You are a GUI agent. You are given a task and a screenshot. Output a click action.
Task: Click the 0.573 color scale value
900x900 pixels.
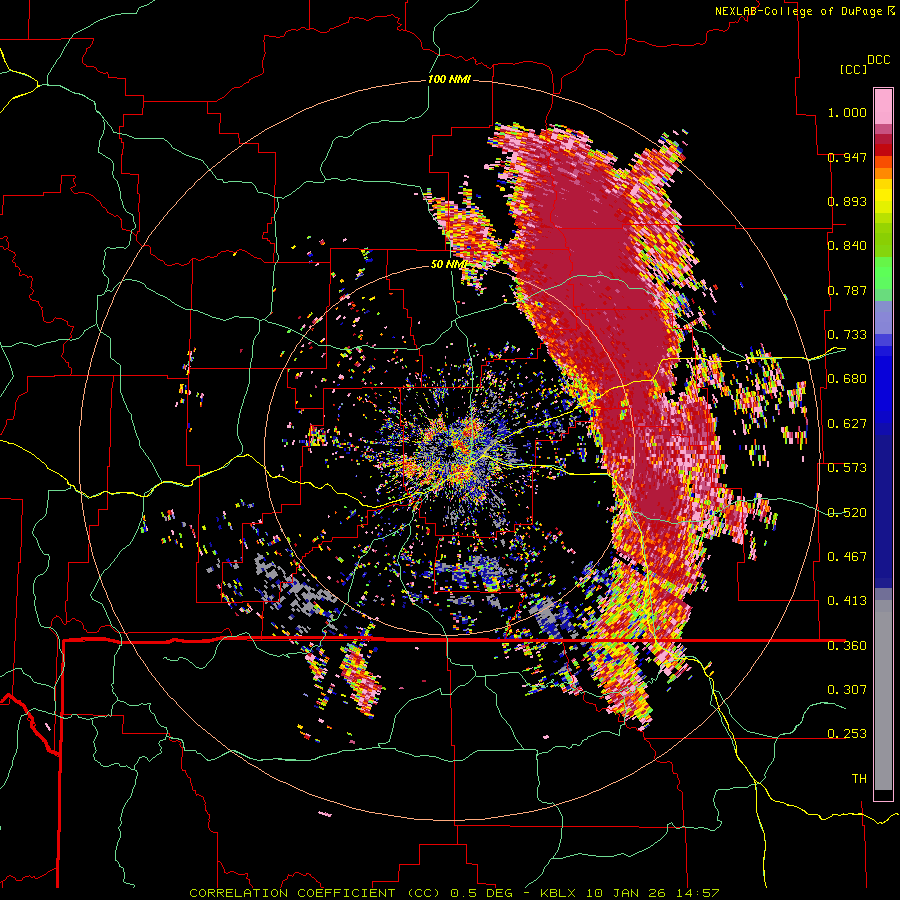point(847,468)
